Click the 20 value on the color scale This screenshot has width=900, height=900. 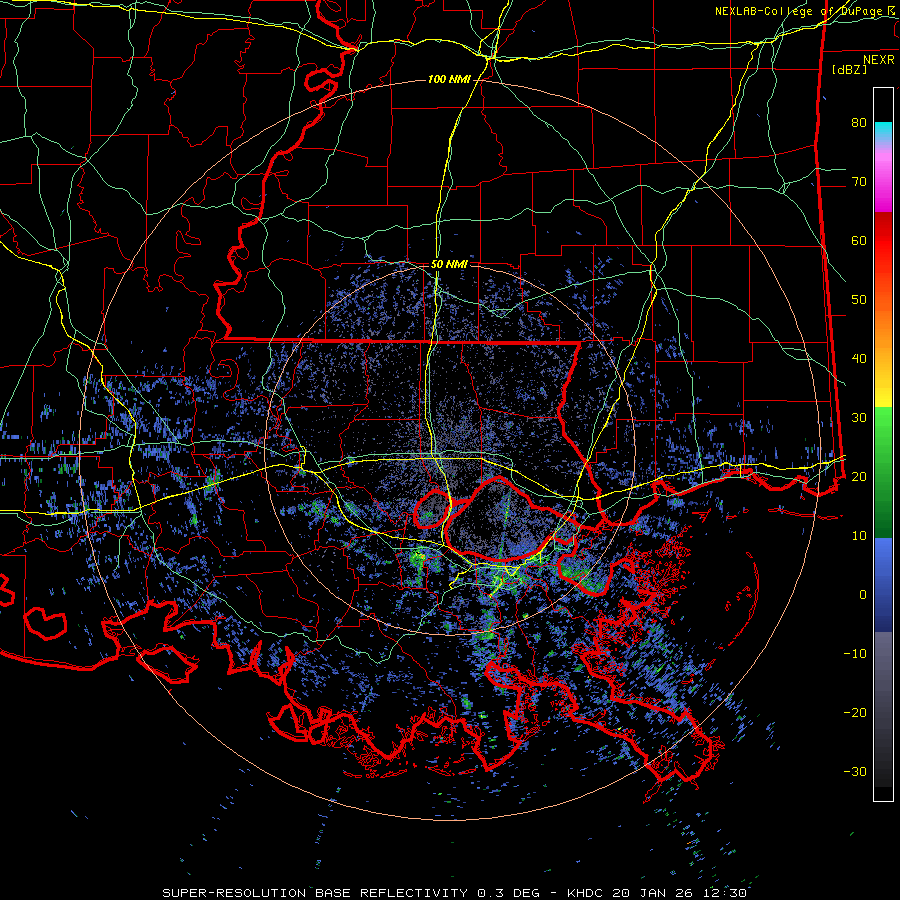coord(859,477)
